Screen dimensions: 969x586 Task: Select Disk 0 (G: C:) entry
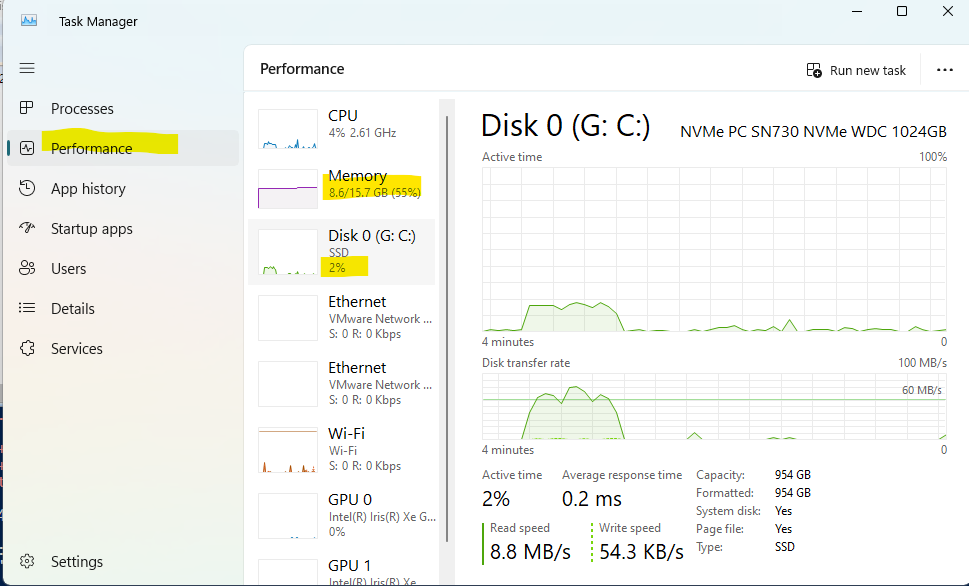pos(345,251)
